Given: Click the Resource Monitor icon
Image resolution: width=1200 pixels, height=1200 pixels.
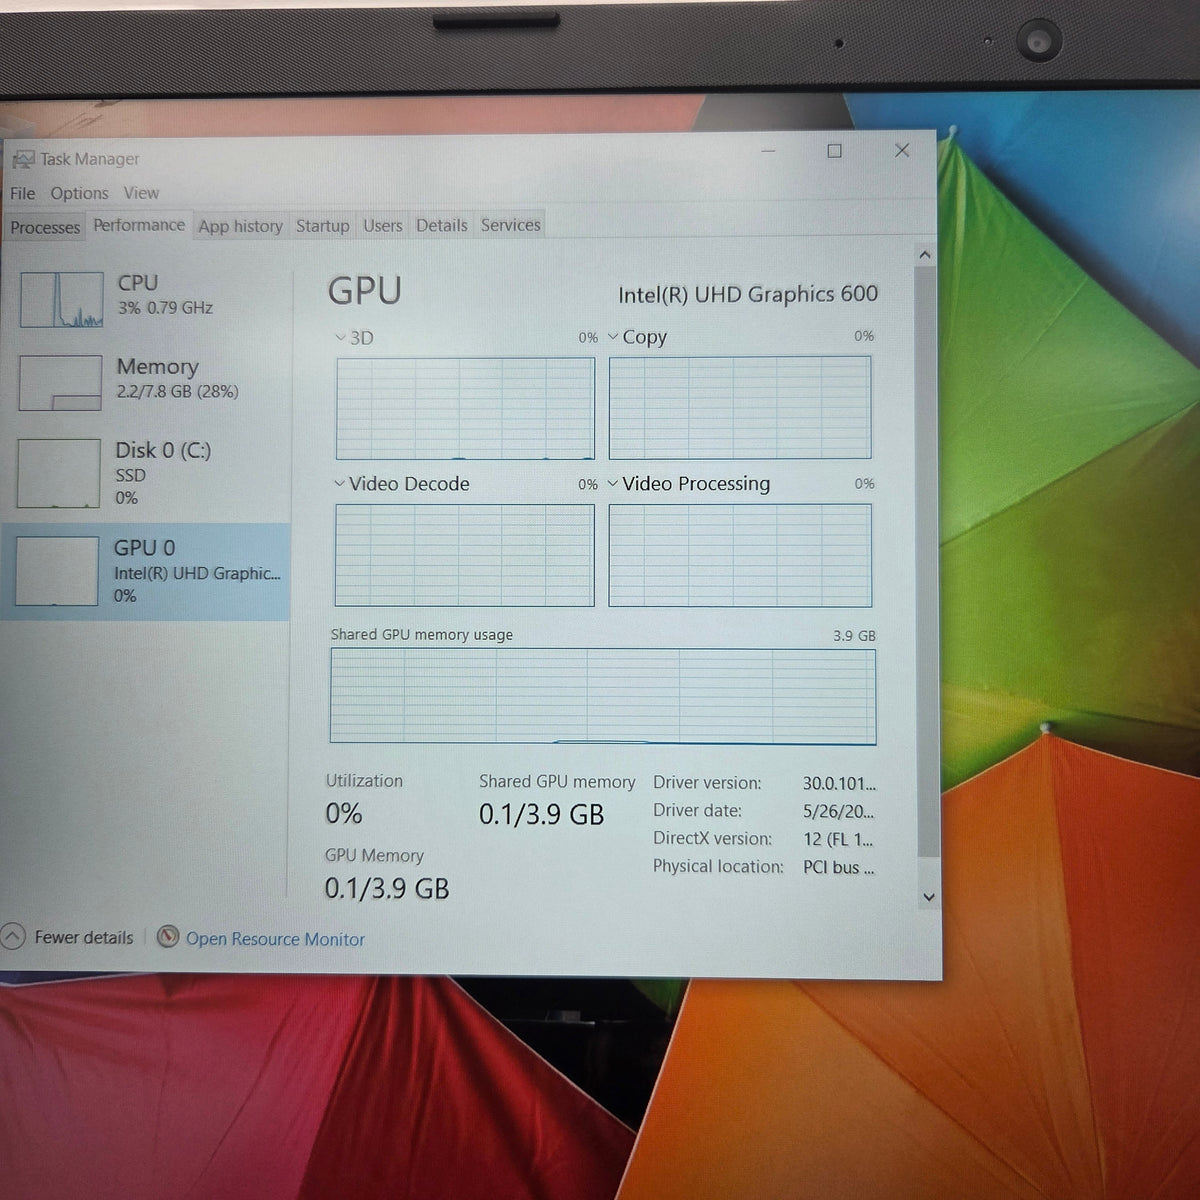Looking at the screenshot, I should coord(168,937).
